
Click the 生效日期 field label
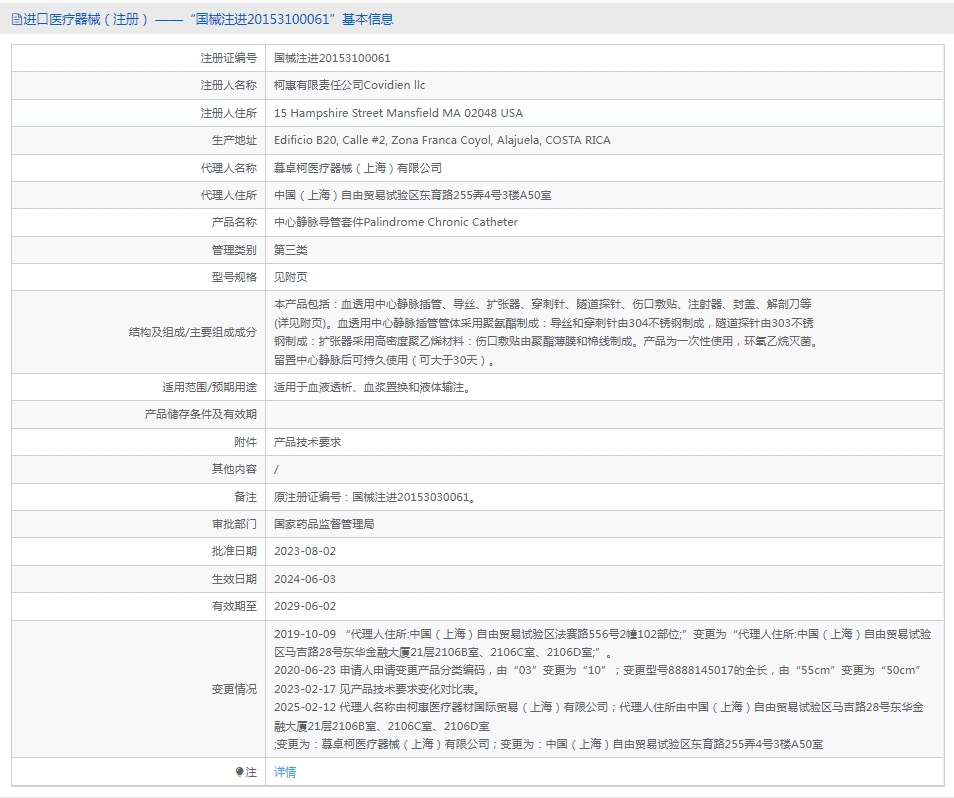coord(234,579)
